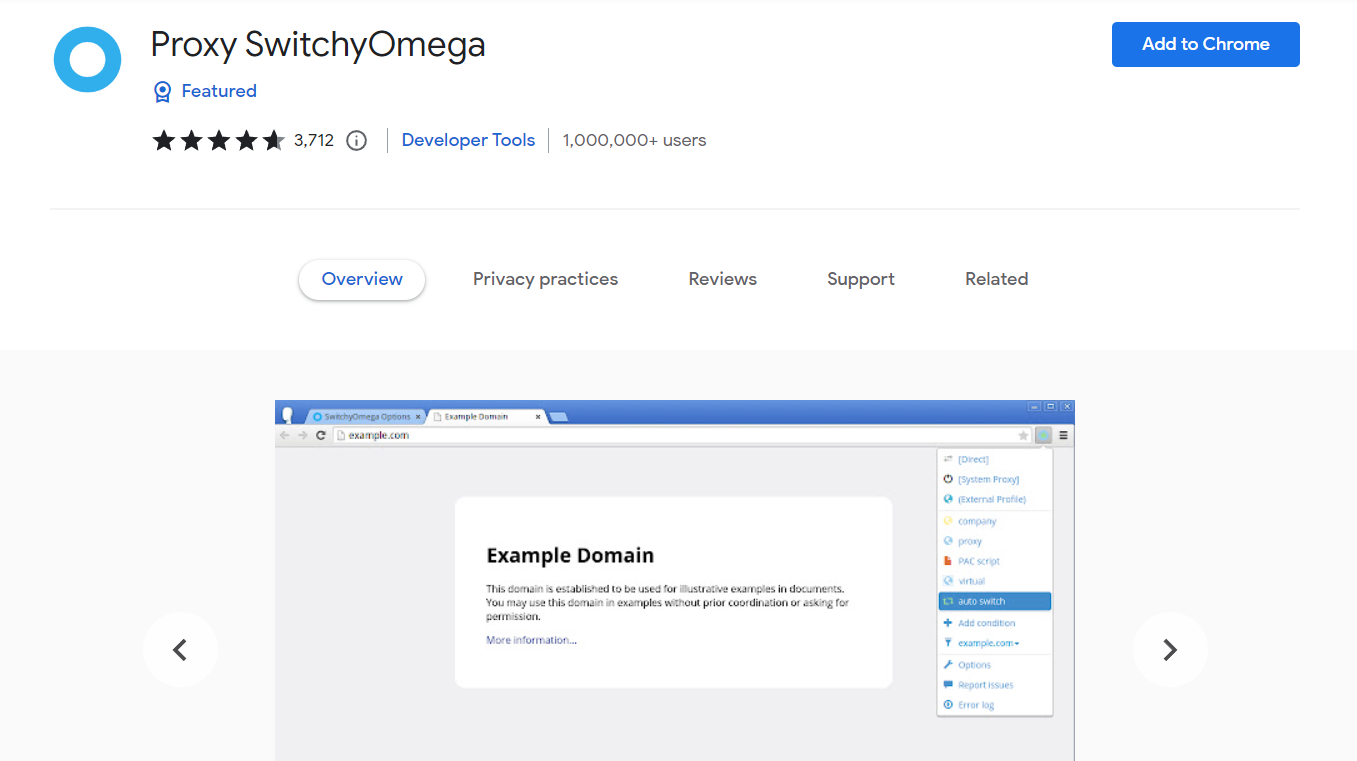Click the star rating display

(218, 140)
